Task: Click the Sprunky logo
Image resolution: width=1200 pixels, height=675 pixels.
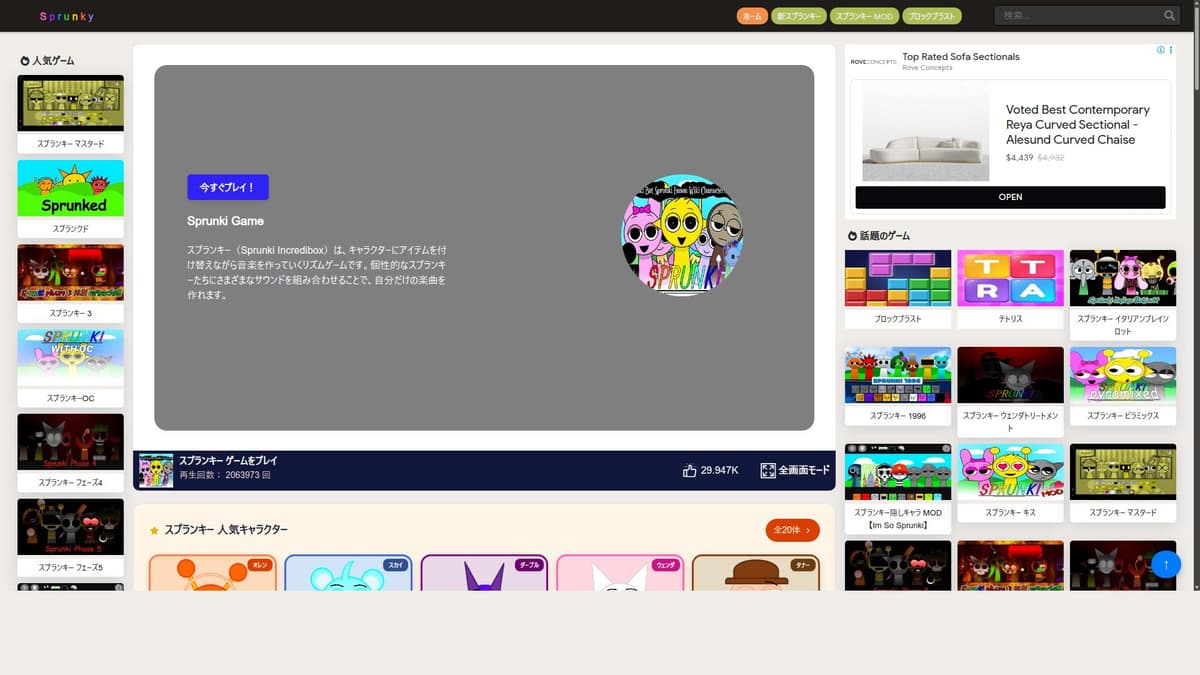Action: pos(67,16)
